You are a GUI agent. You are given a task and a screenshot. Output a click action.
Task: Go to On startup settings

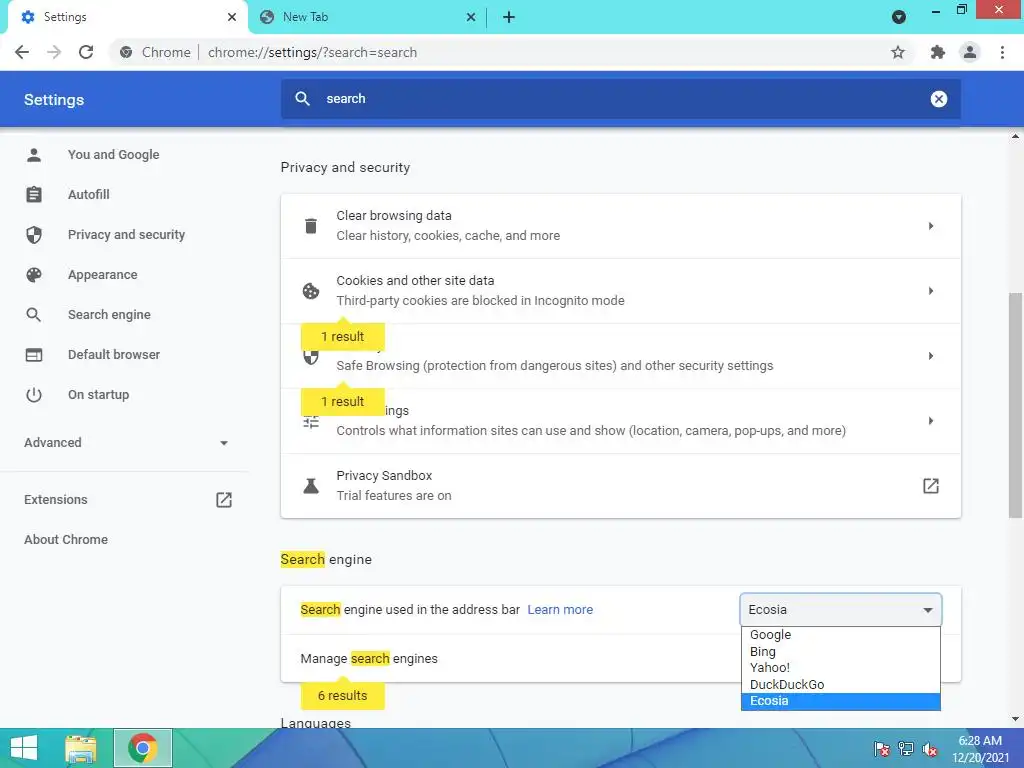tap(99, 394)
